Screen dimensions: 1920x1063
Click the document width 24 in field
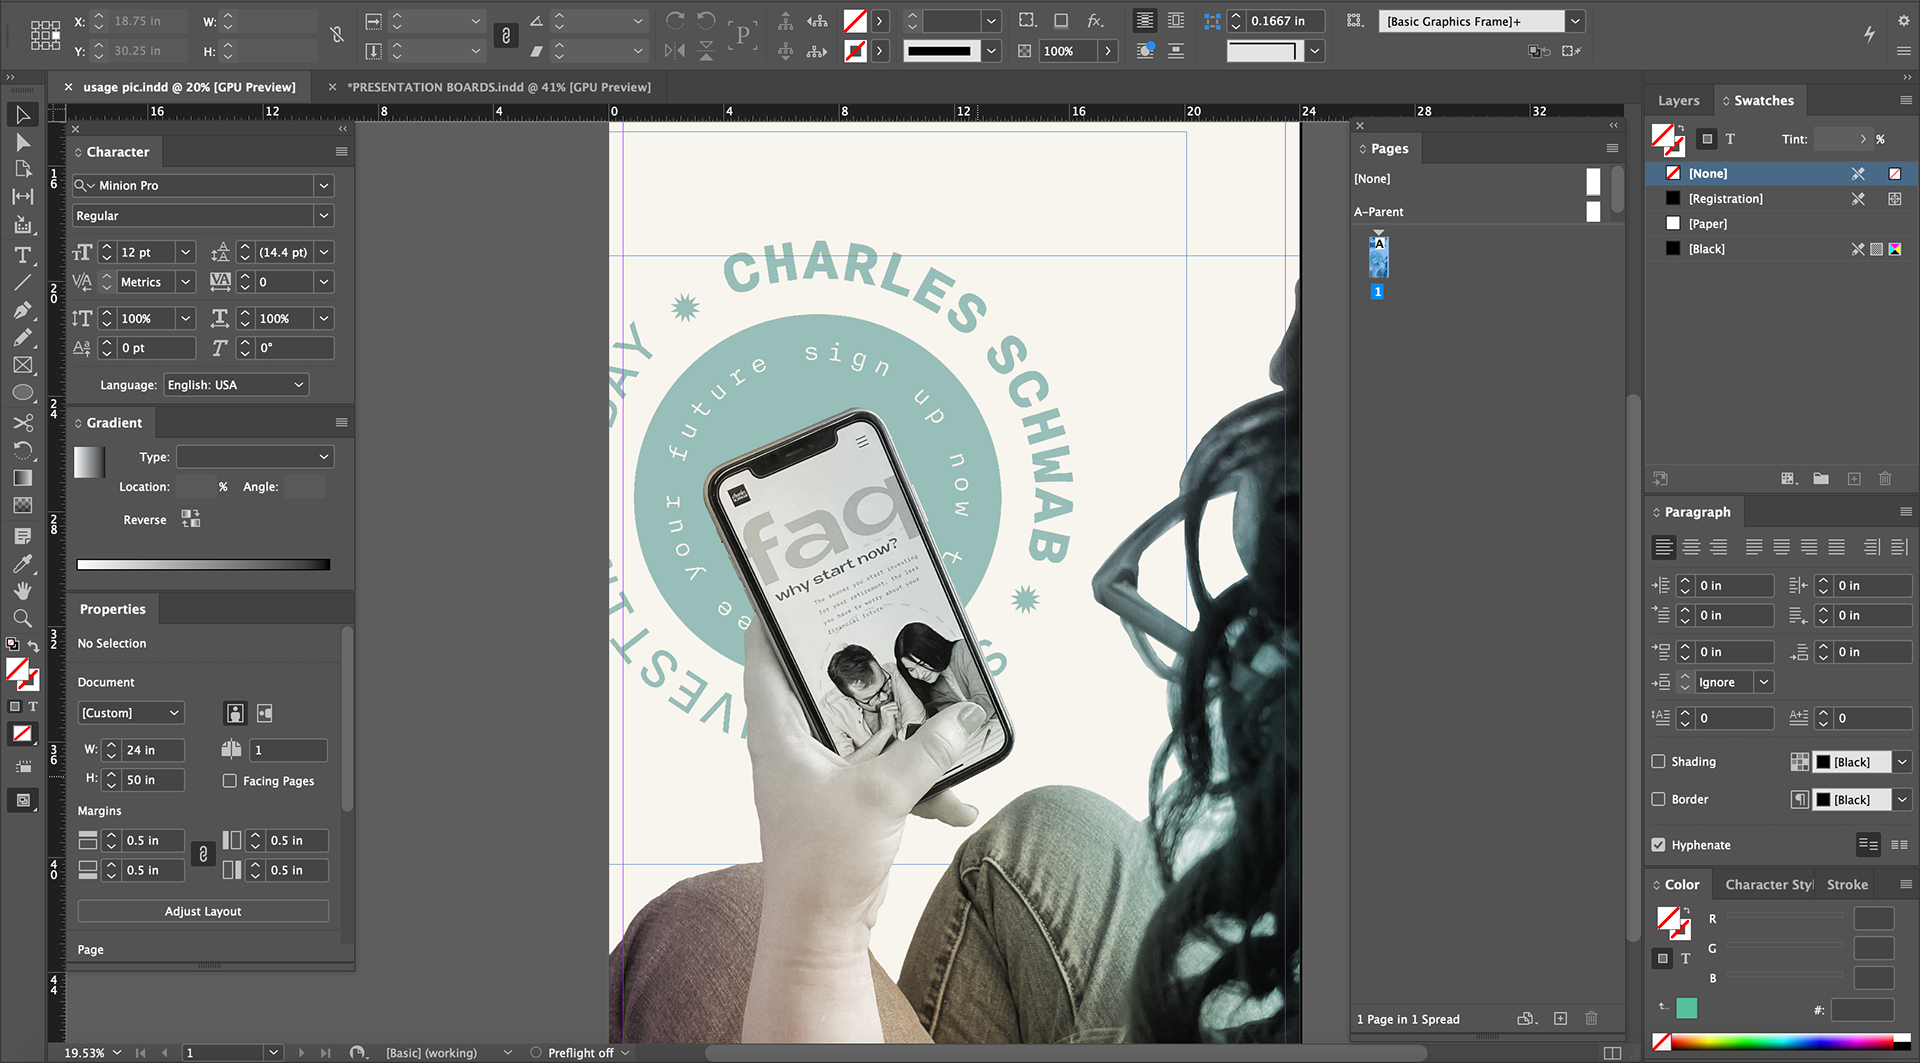[x=153, y=750]
